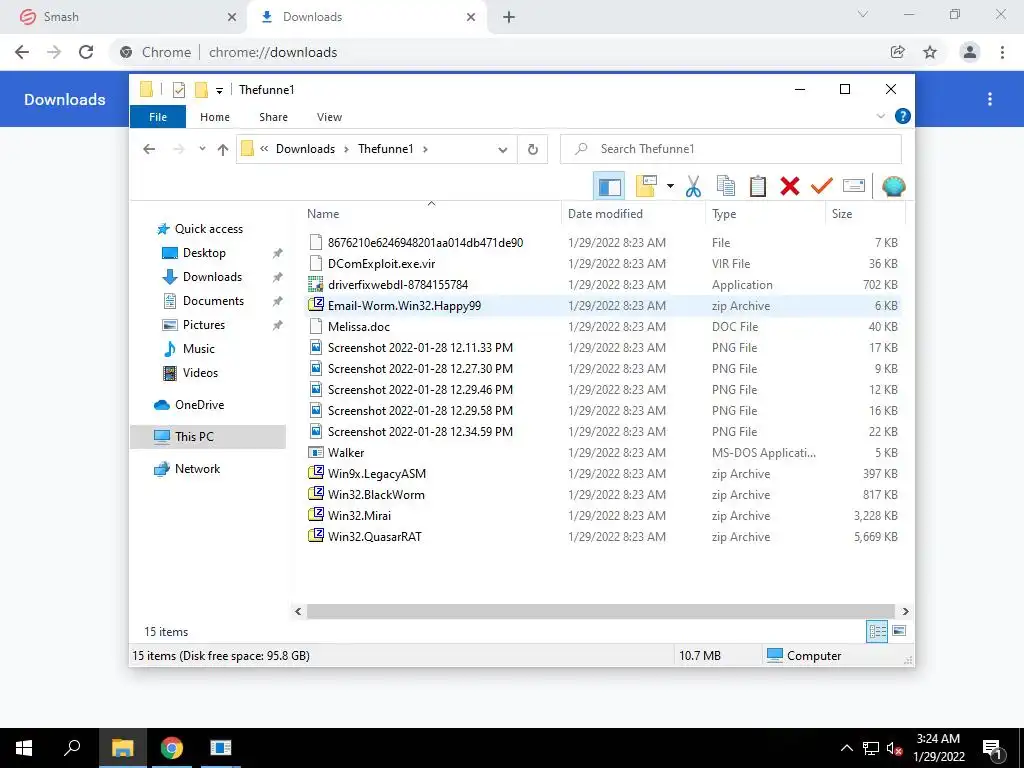Click the Paste clipboard icon

758,186
